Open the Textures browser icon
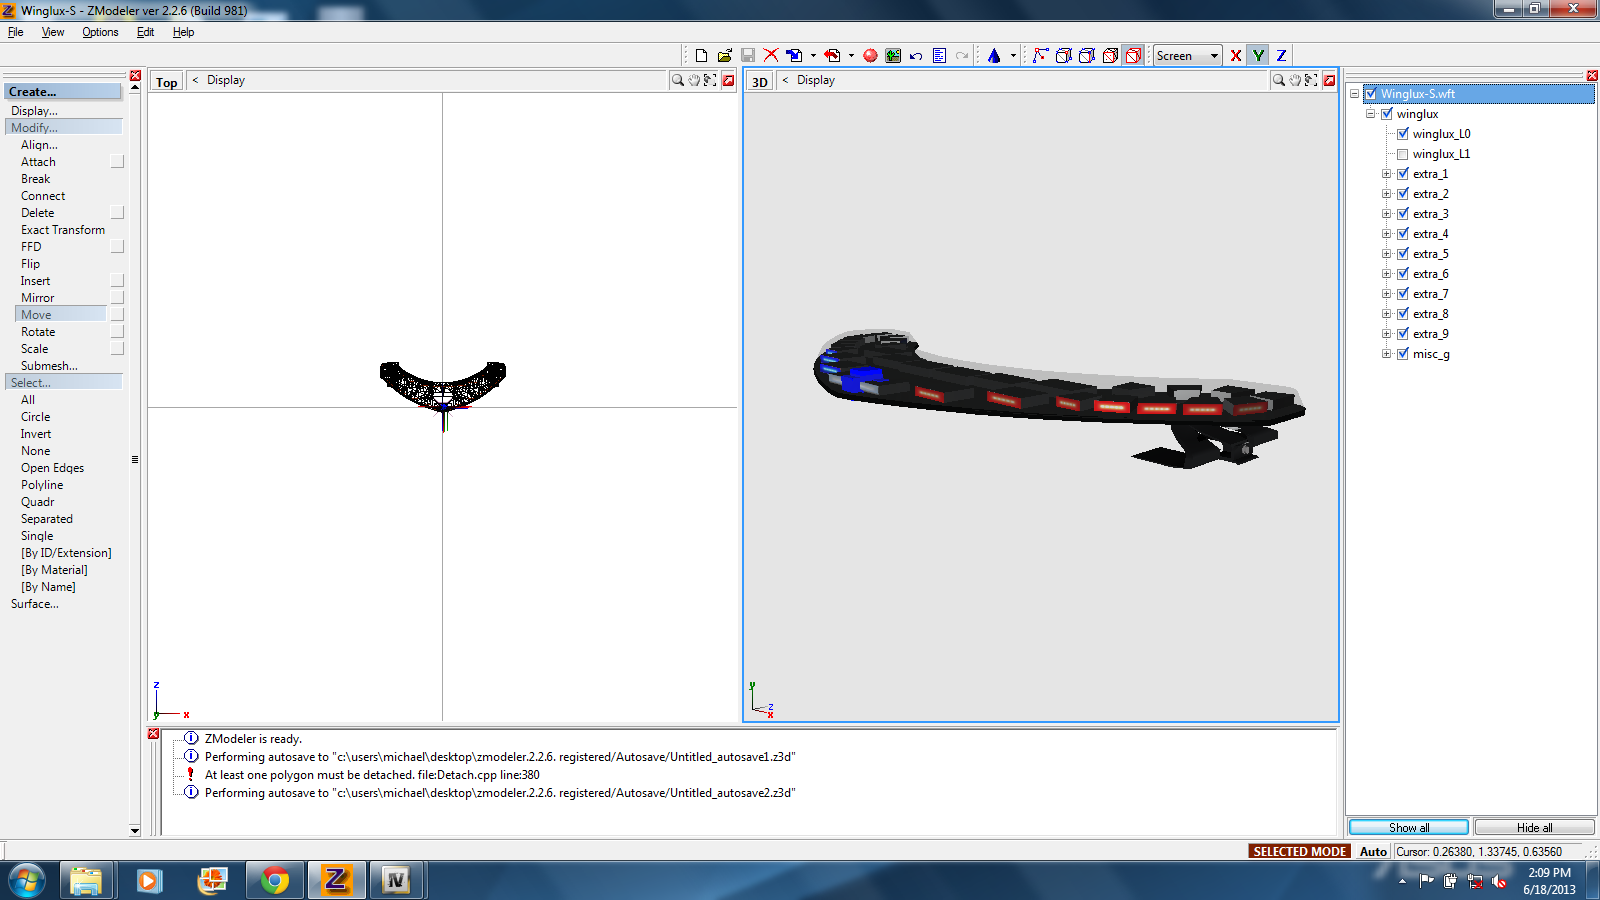The image size is (1600, 900). tap(893, 56)
